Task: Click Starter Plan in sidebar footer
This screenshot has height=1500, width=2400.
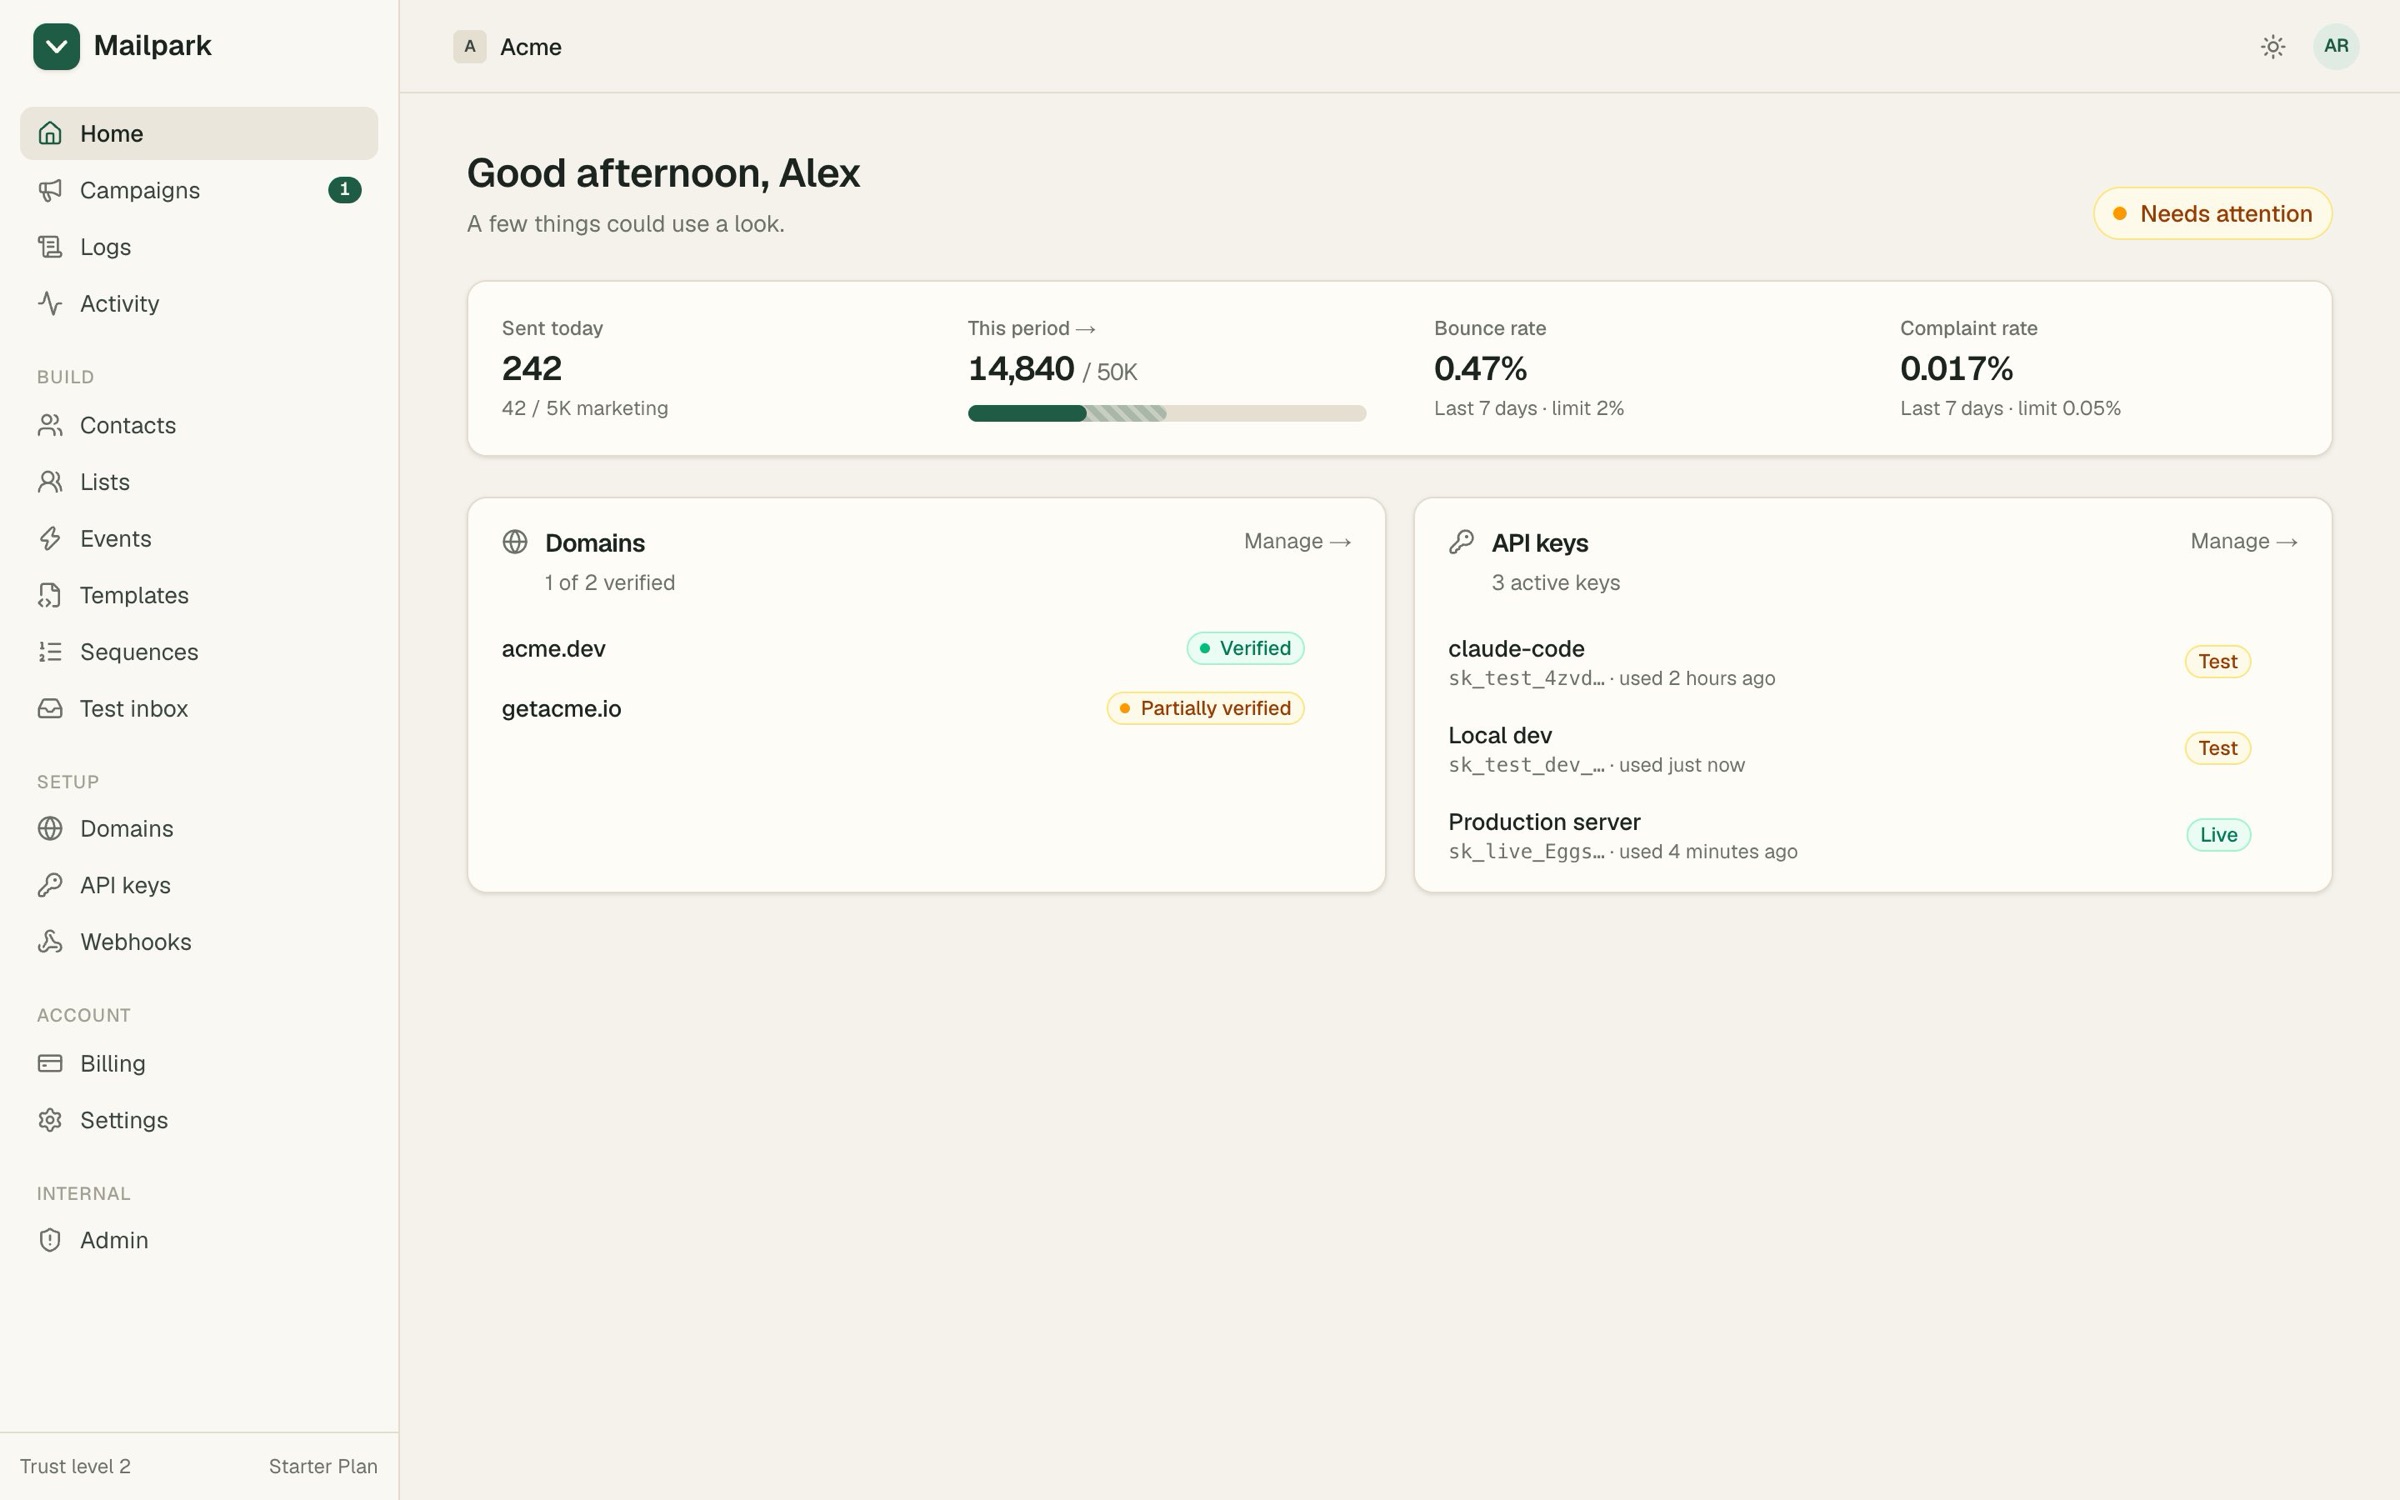Action: pyautogui.click(x=323, y=1466)
